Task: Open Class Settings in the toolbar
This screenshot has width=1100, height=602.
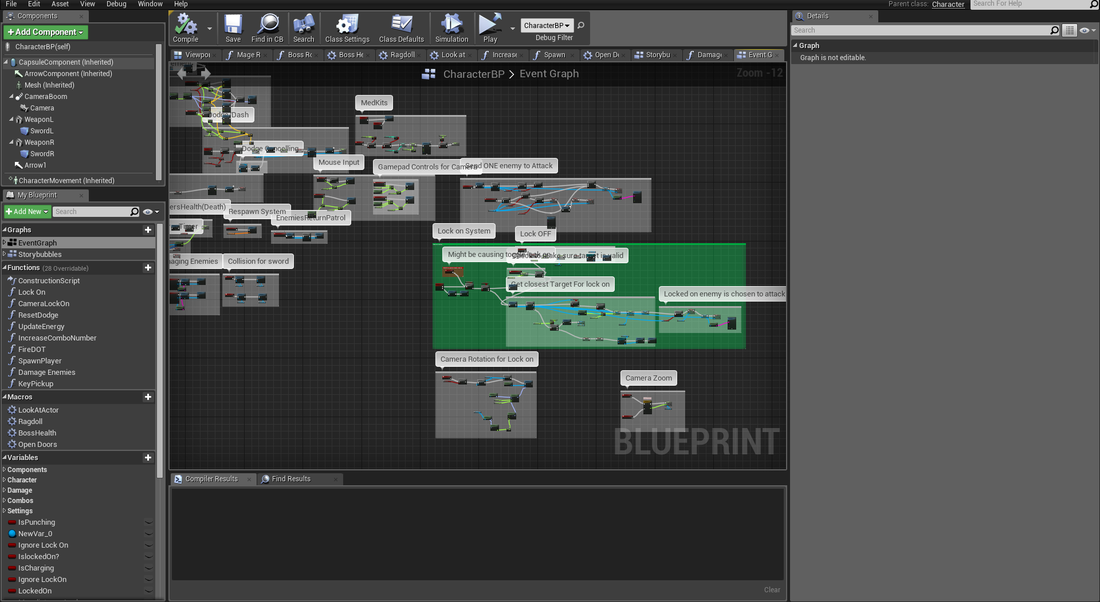Action: (347, 25)
